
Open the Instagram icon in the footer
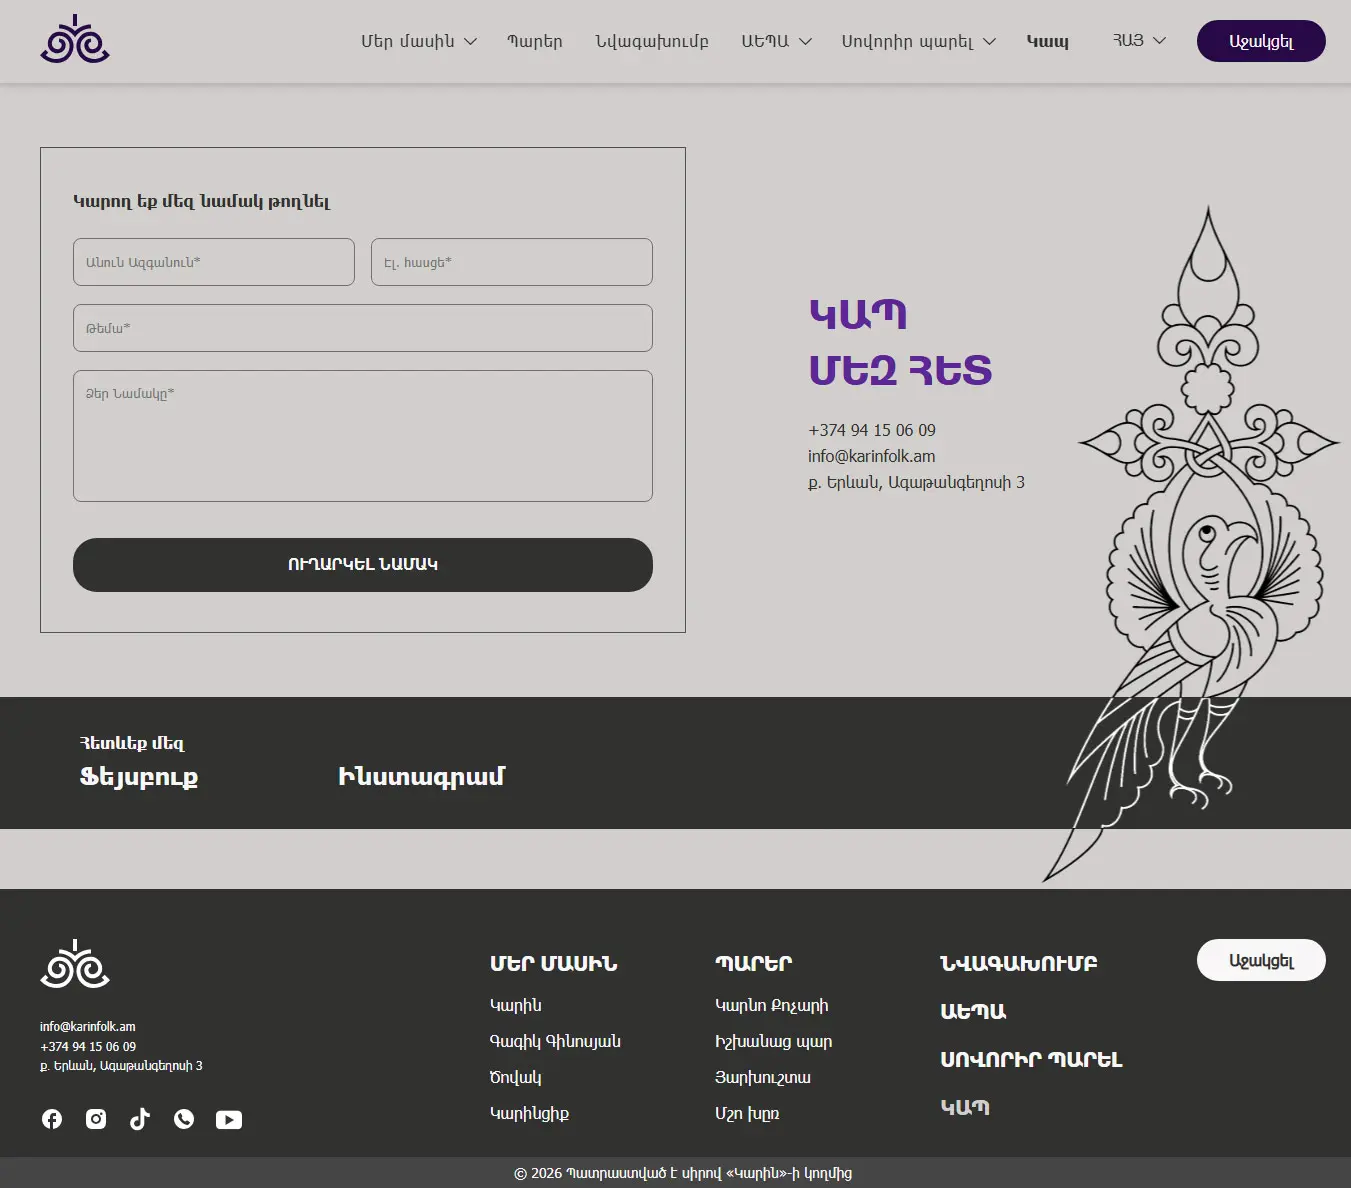click(x=96, y=1119)
